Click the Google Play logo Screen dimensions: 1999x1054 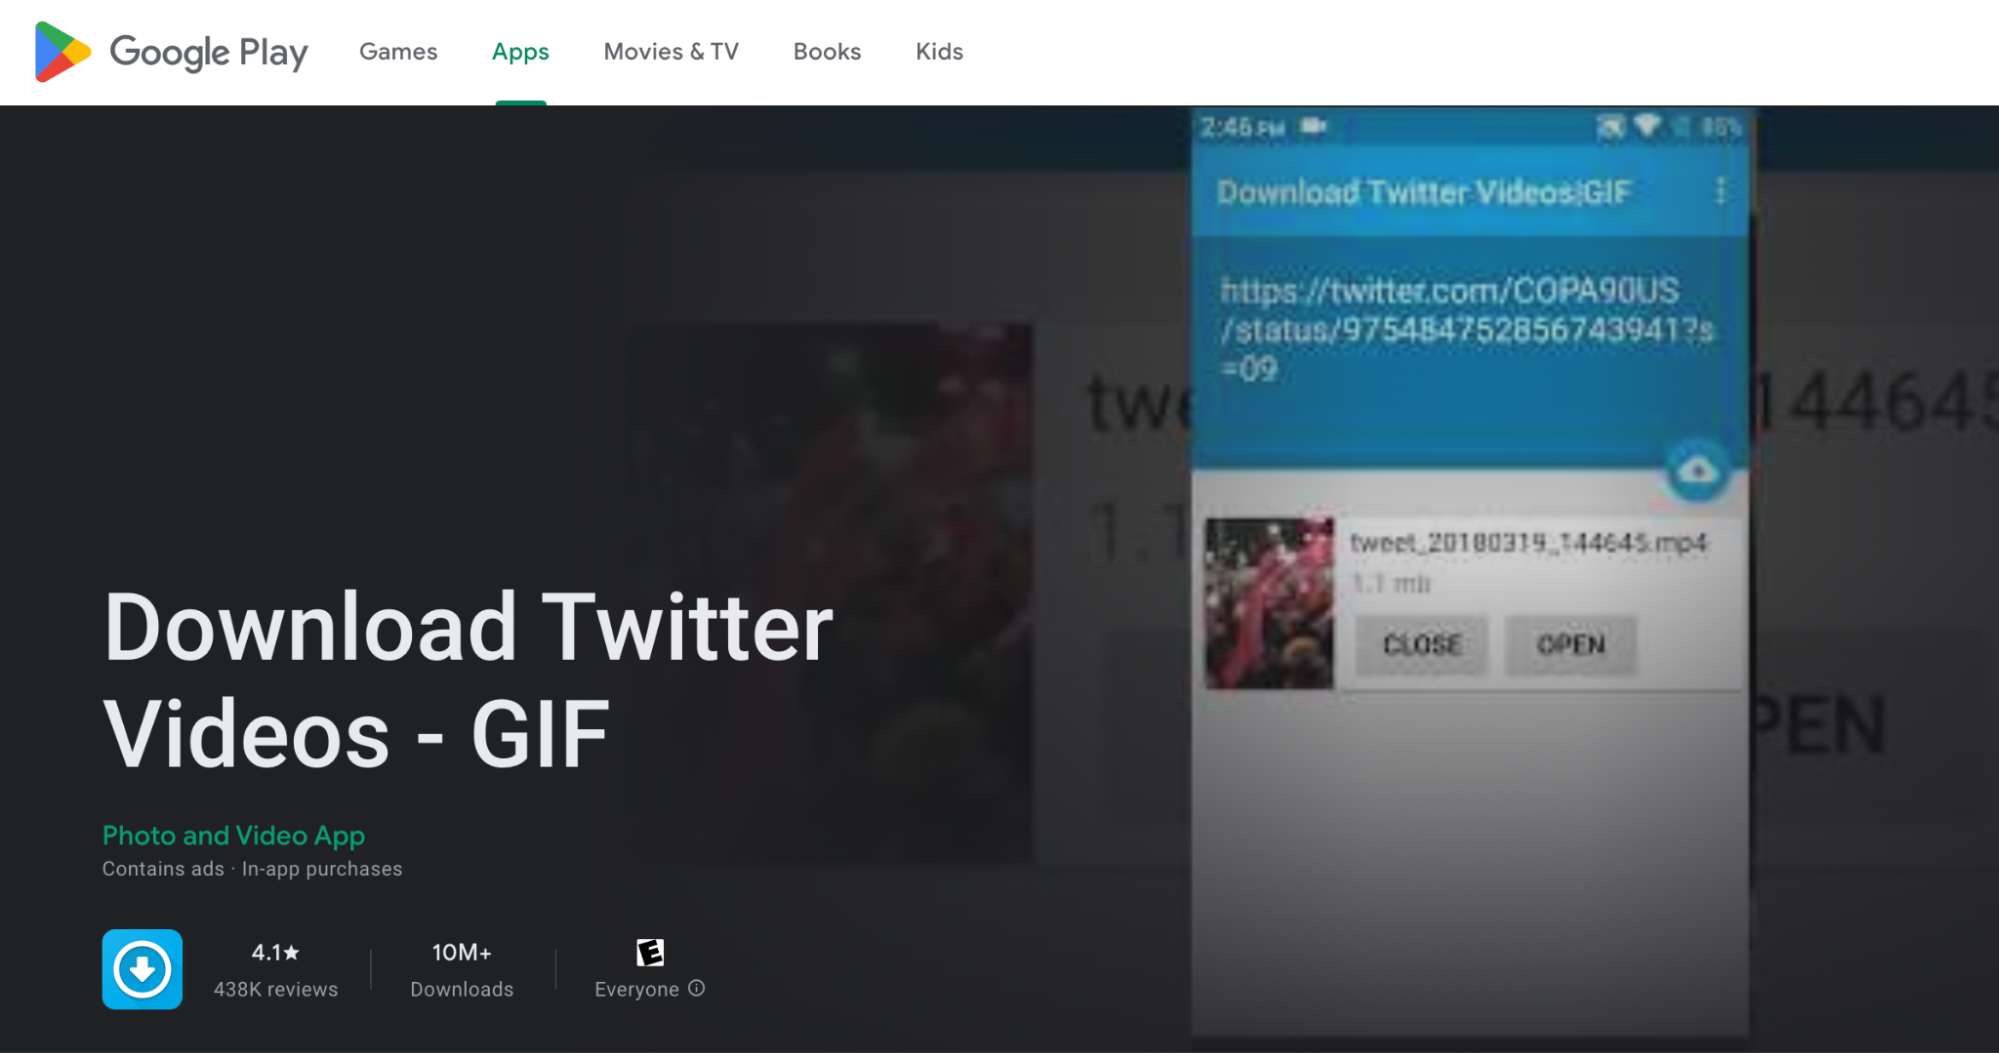171,52
